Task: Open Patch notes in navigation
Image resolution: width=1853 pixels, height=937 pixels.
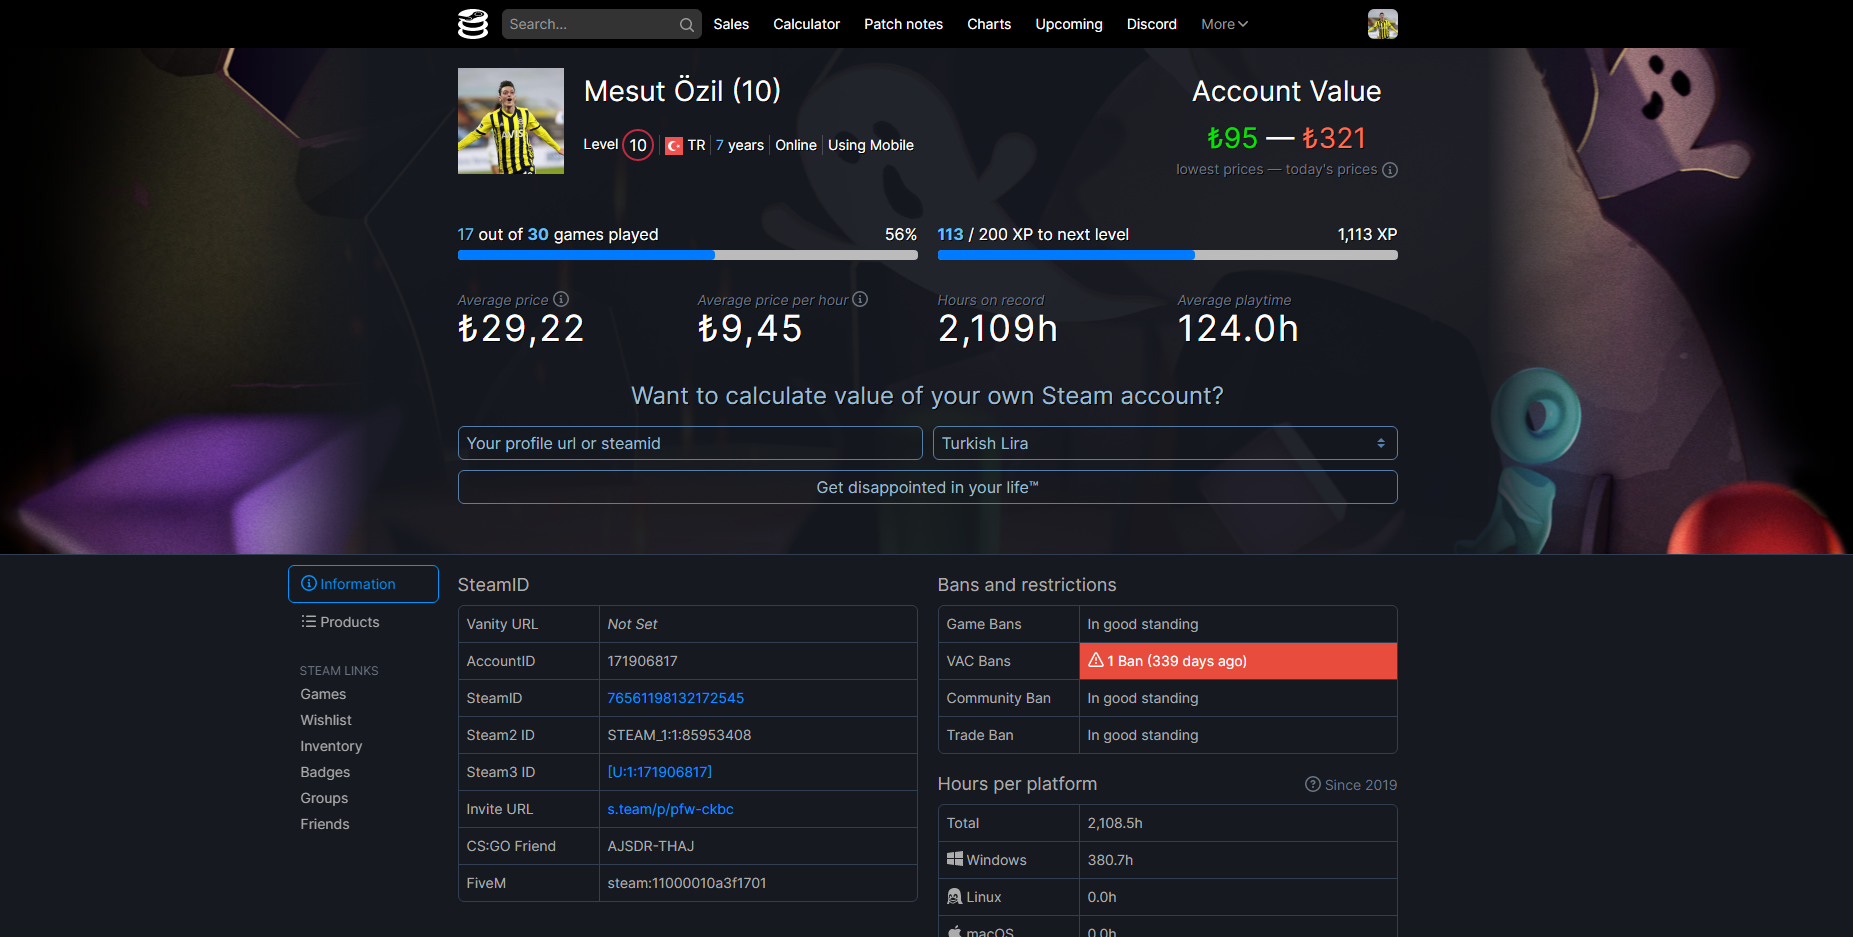Action: point(903,24)
